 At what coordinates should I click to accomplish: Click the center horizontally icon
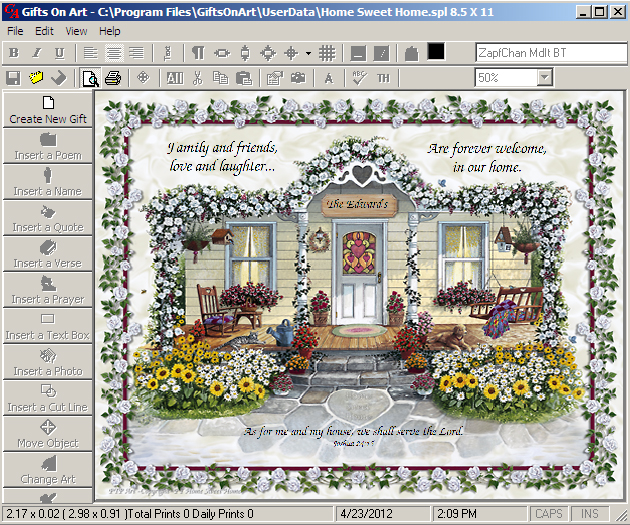click(x=222, y=53)
